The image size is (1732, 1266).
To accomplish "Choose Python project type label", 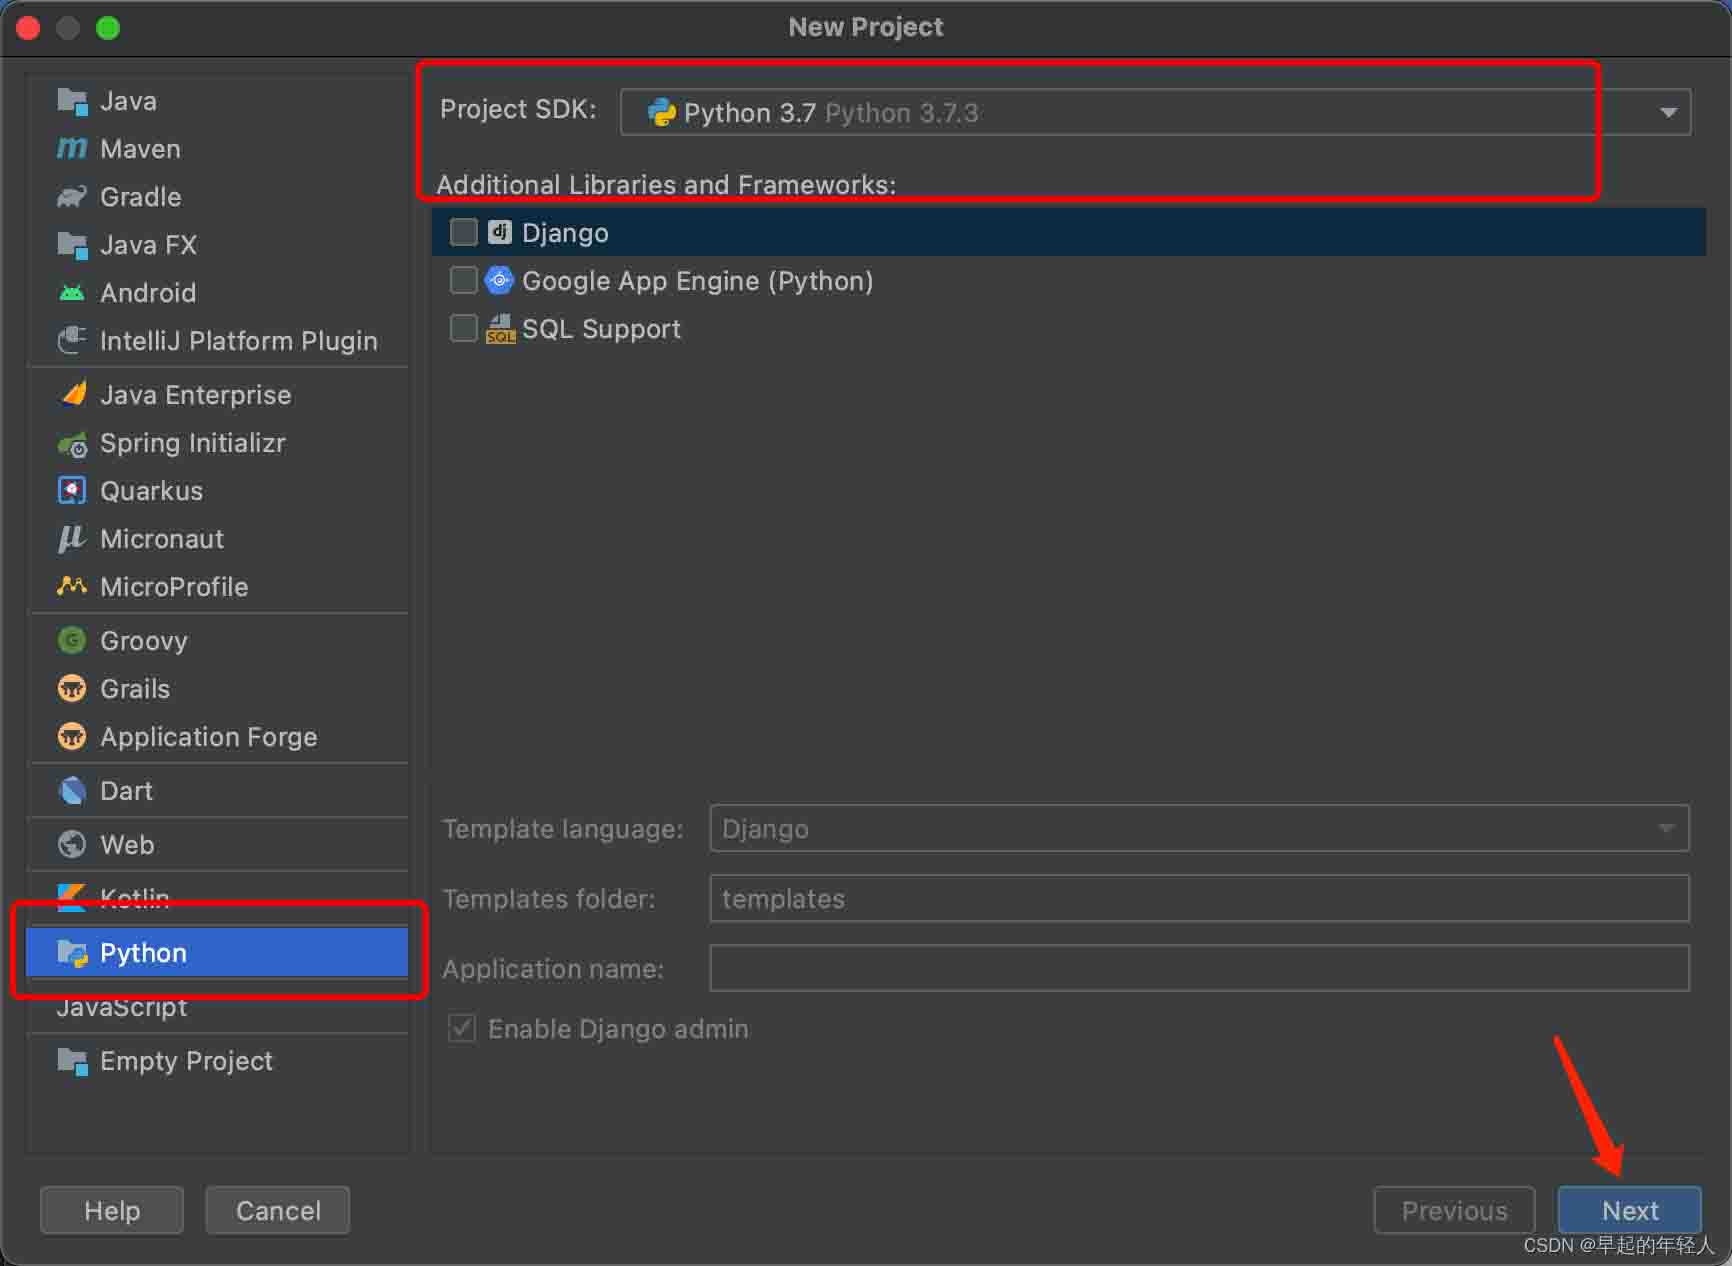I will (x=143, y=953).
